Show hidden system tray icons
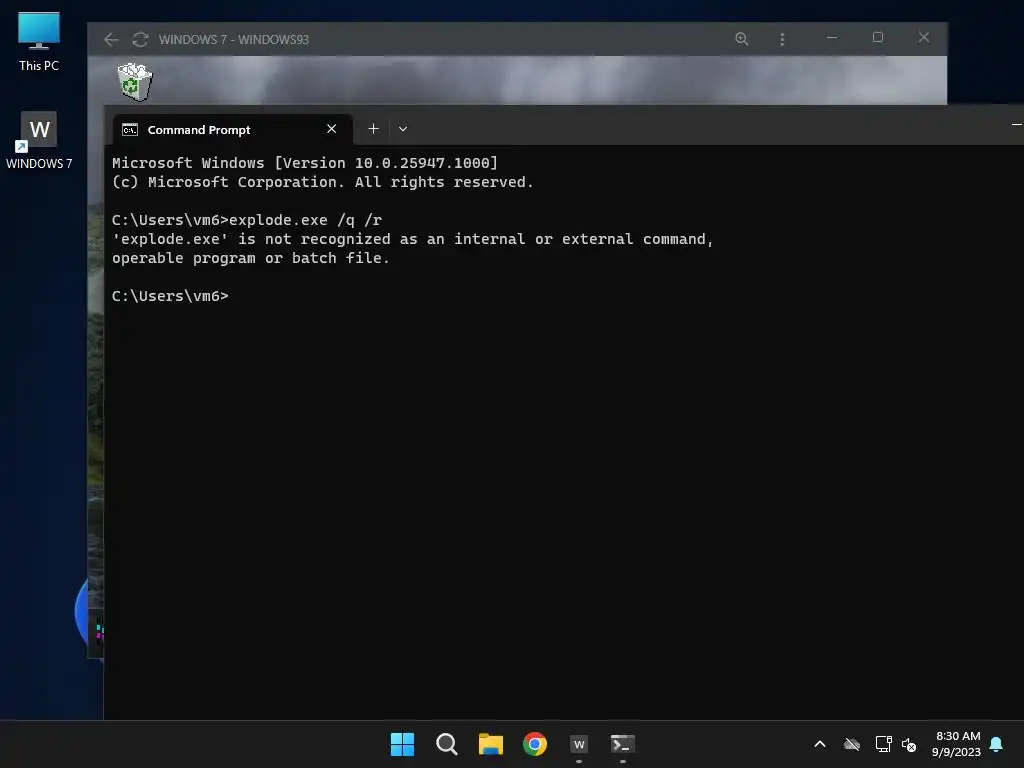 pyautogui.click(x=820, y=744)
